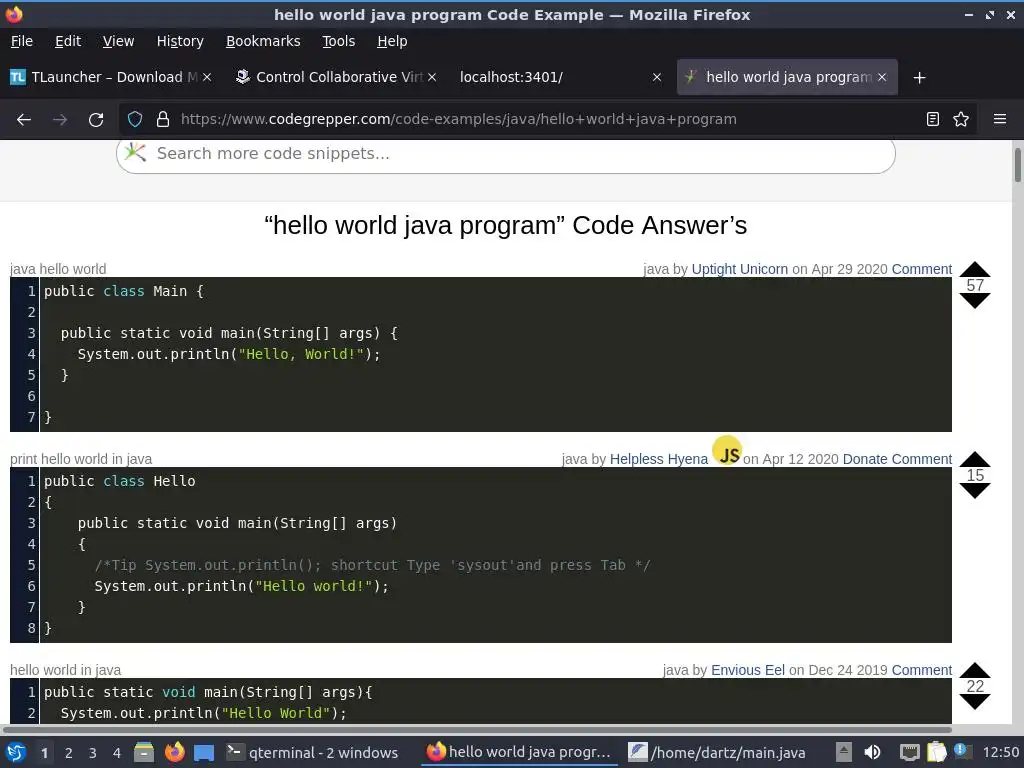Viewport: 1024px width, 768px height.
Task: Click the 'print hello world in java' title
Action: coord(81,459)
